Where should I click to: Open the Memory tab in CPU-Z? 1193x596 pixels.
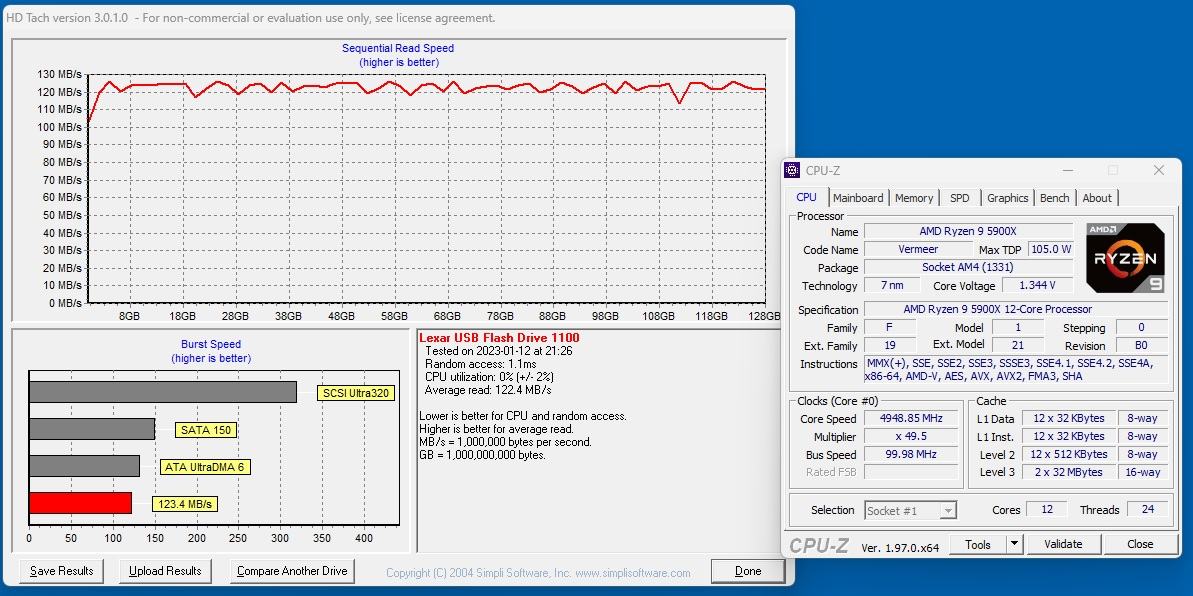914,198
